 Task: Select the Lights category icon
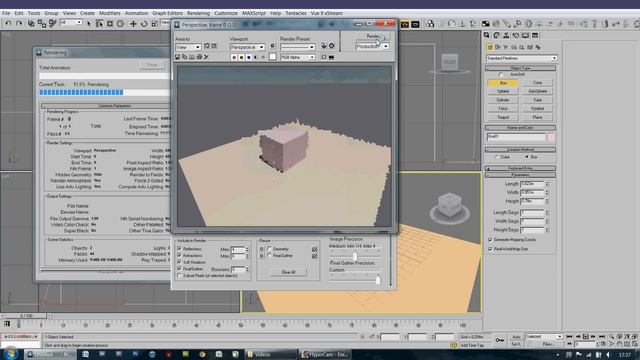point(506,47)
